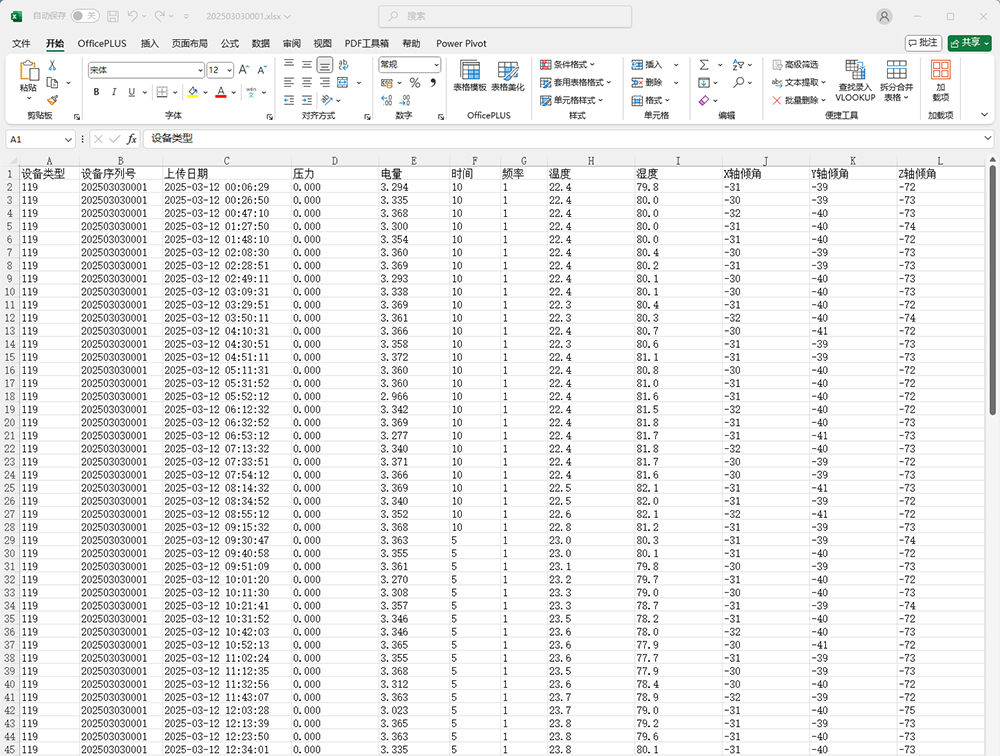
Task: Switch to the 公式 ribbon tab
Action: (230, 43)
